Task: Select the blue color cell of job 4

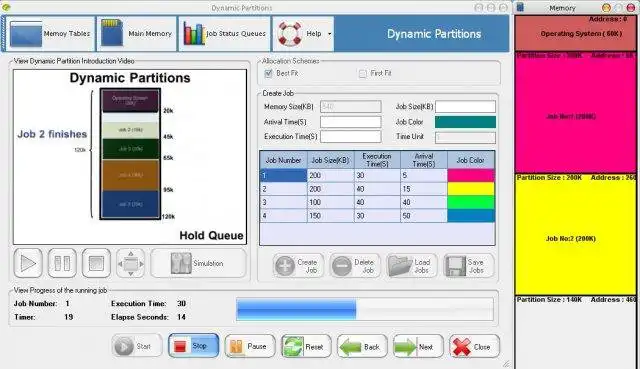Action: pos(471,216)
